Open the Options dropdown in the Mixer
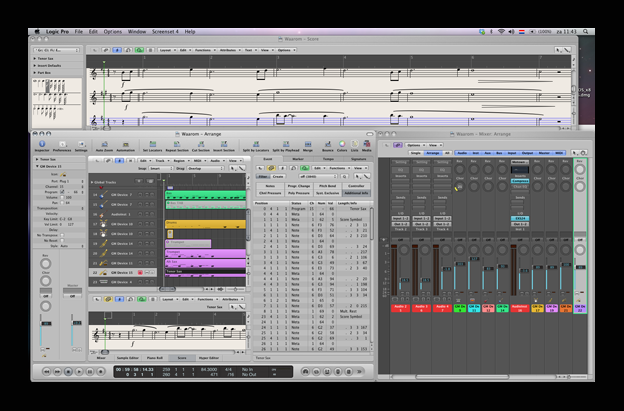This screenshot has height=411, width=624. coord(415,145)
